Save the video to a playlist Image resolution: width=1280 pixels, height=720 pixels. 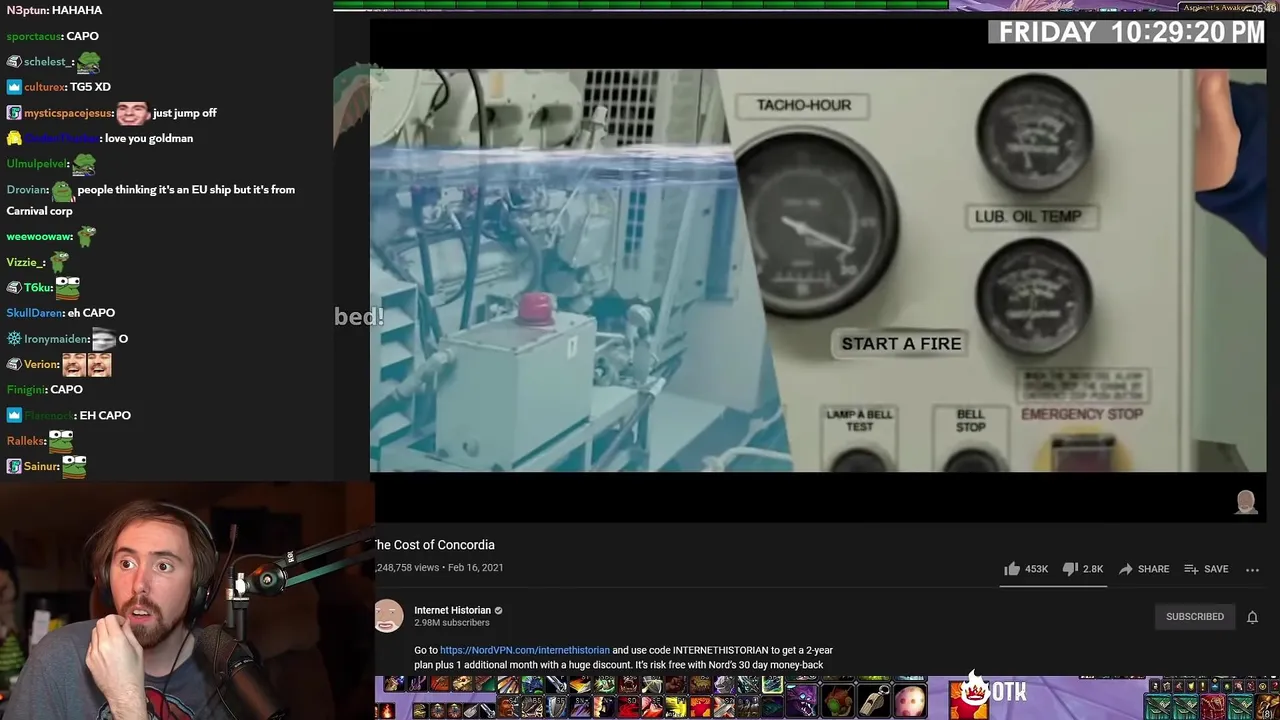(1205, 569)
